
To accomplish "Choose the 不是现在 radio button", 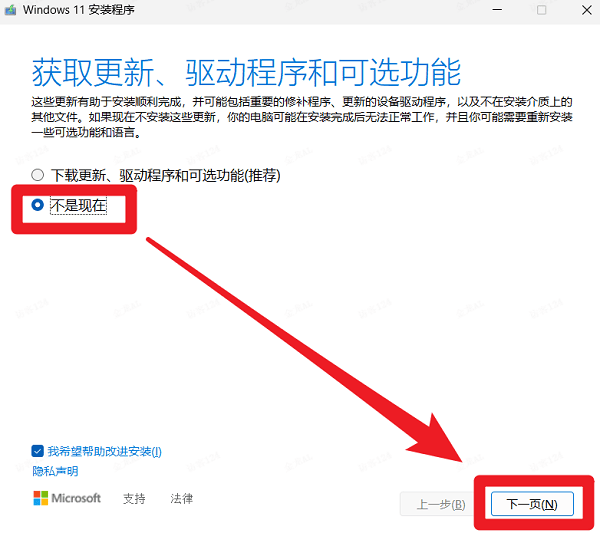I will [38, 205].
